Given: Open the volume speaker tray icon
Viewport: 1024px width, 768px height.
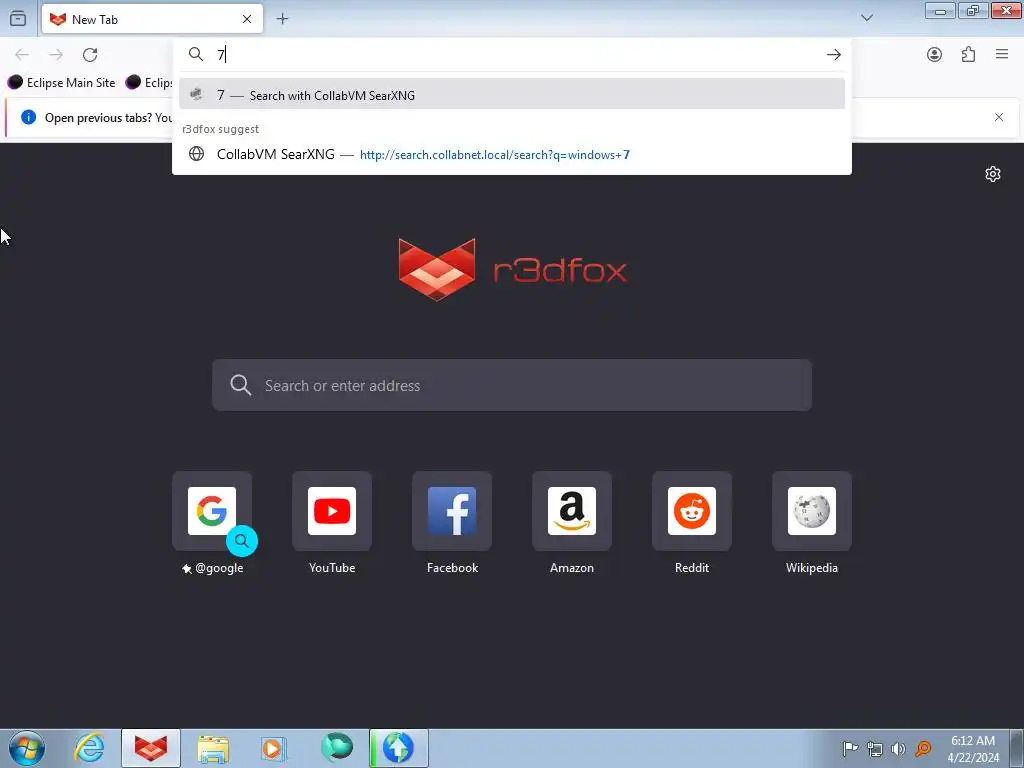Looking at the screenshot, I should tap(899, 748).
